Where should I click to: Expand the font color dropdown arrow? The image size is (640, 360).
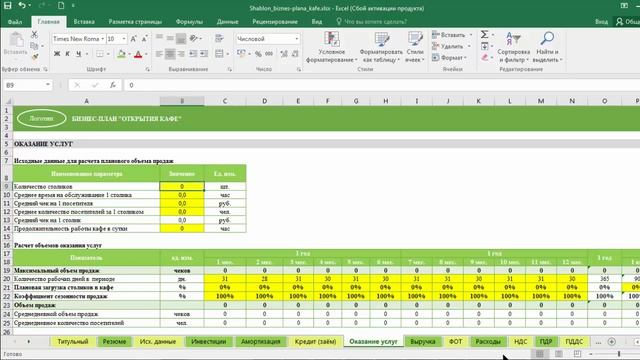coord(146,54)
